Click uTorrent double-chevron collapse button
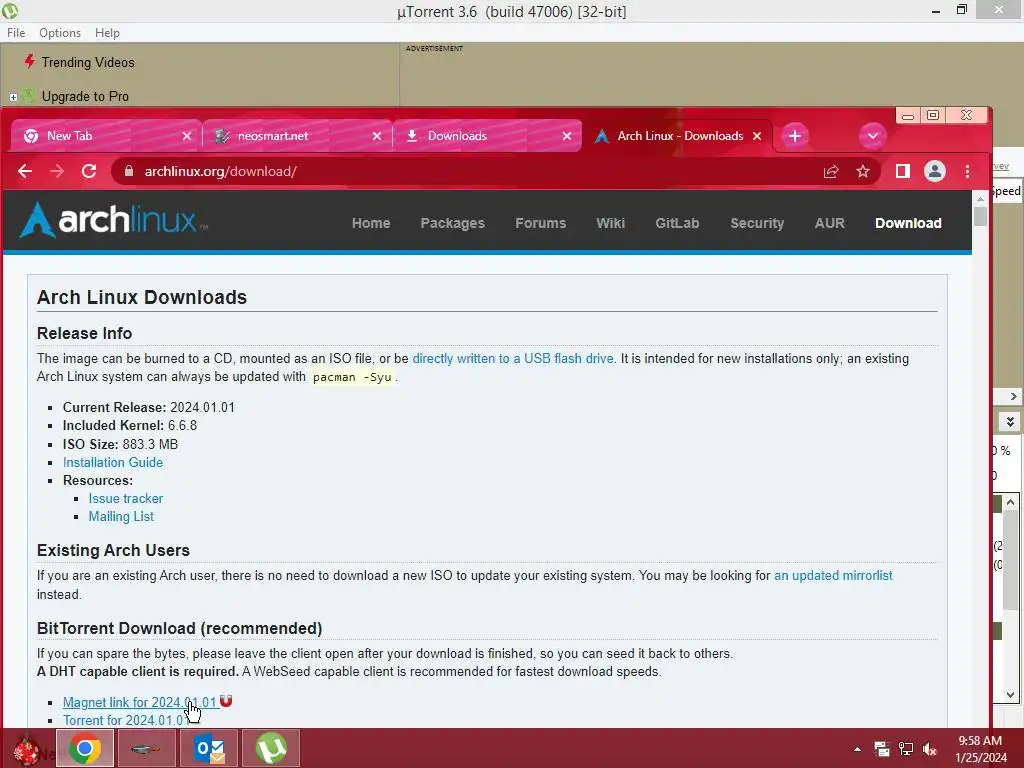 click(1010, 422)
